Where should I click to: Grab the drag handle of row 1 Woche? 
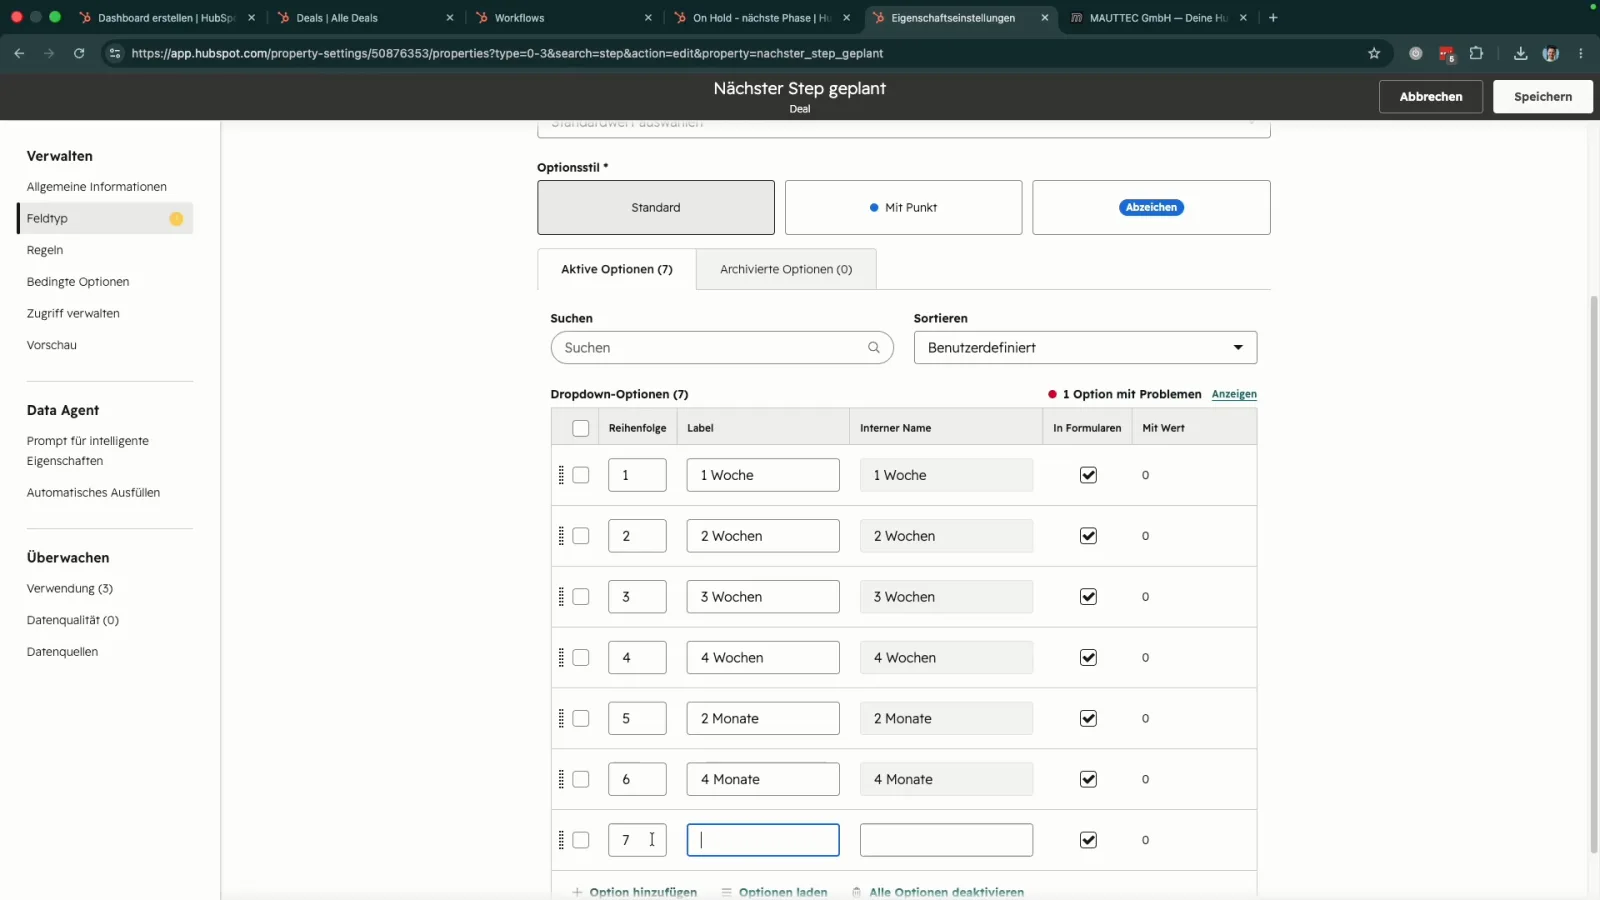[561, 475]
